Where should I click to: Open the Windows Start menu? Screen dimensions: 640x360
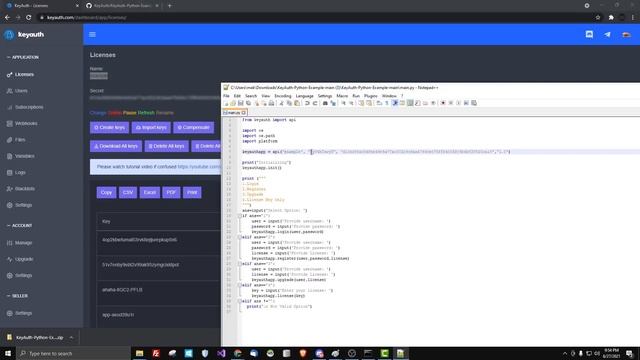pos(7,353)
